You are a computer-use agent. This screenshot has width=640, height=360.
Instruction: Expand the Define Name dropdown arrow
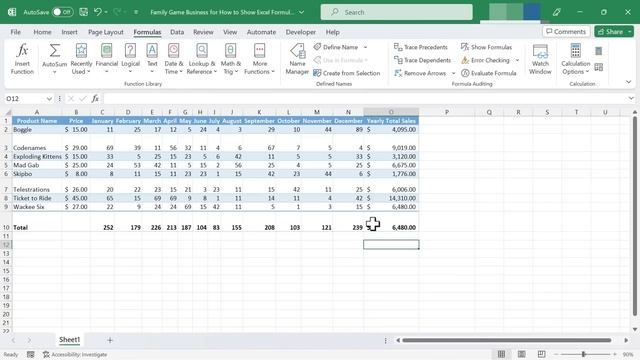coord(365,47)
